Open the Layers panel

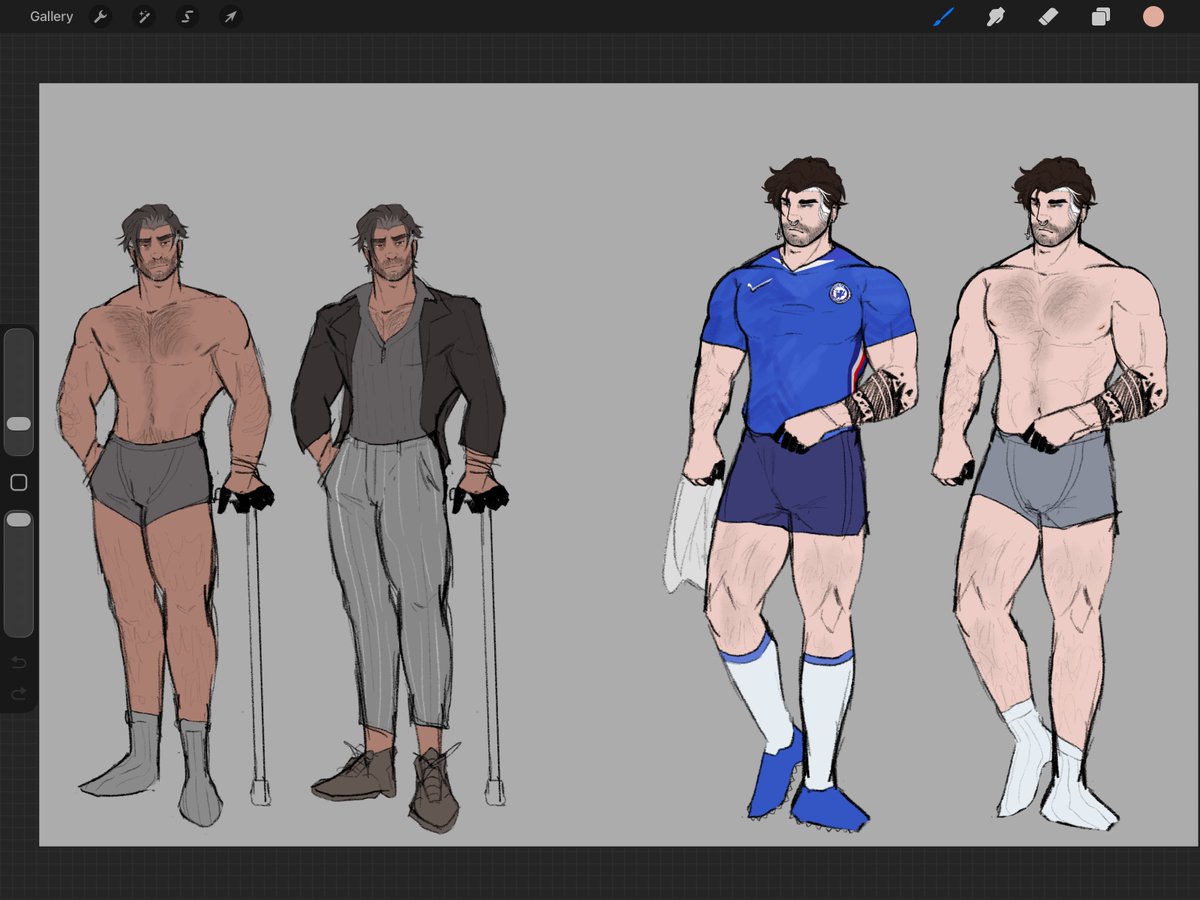tap(1101, 17)
